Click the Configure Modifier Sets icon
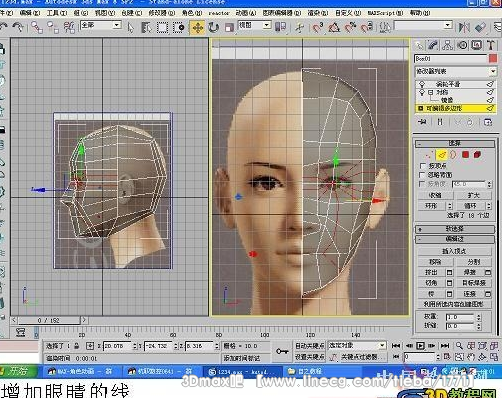The width and height of the screenshot is (503, 398). [488, 122]
